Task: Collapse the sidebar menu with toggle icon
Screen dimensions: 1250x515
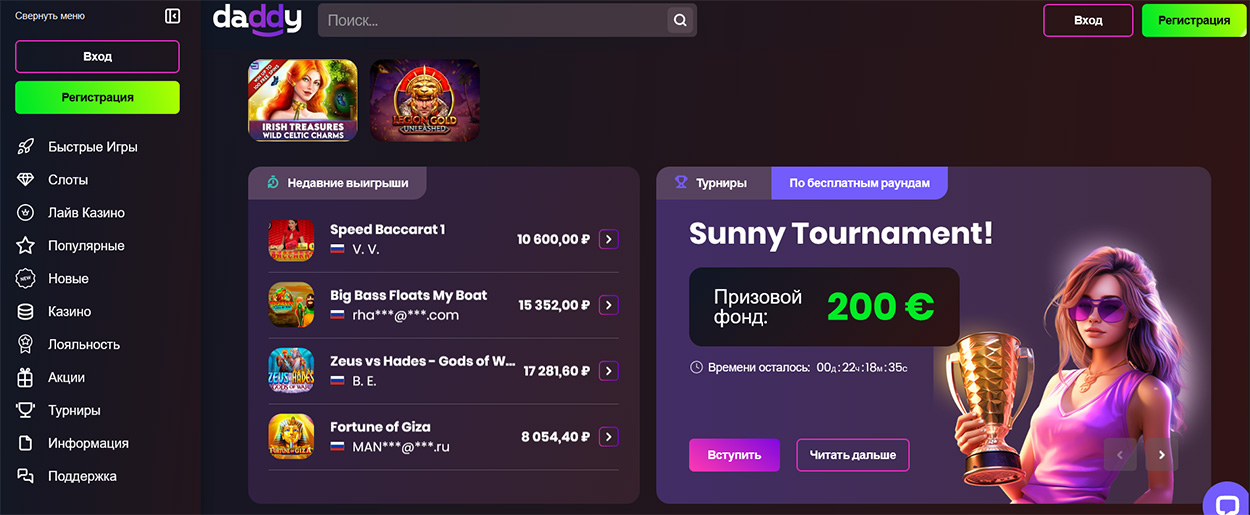Action: tap(172, 16)
